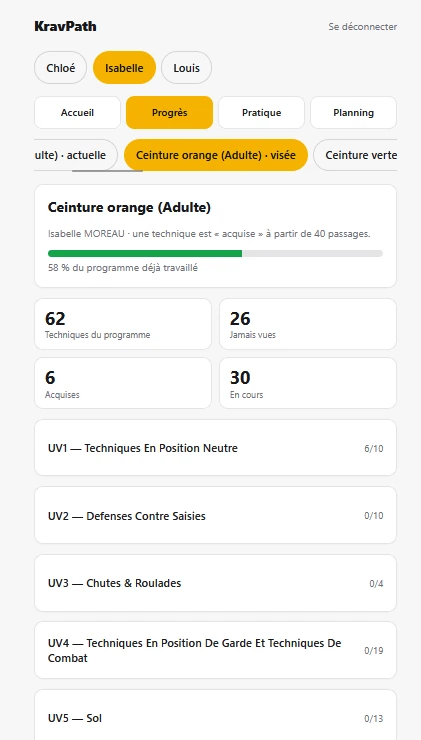This screenshot has height=740, width=421.
Task: Select the Chloé profile chip
Action: pos(60,68)
